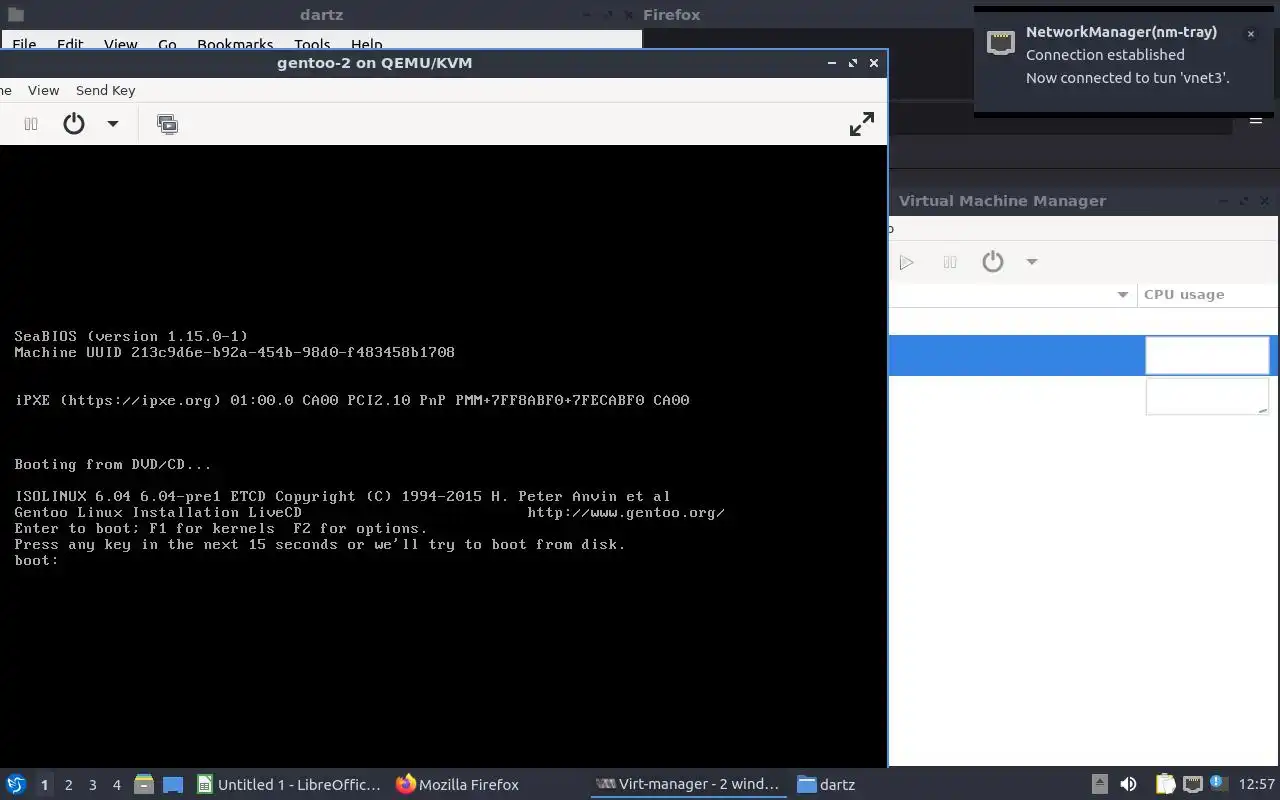Expand shutdown dropdown arrow in Virtual Machine Manager
Viewport: 1280px width, 800px height.
[x=1032, y=262]
